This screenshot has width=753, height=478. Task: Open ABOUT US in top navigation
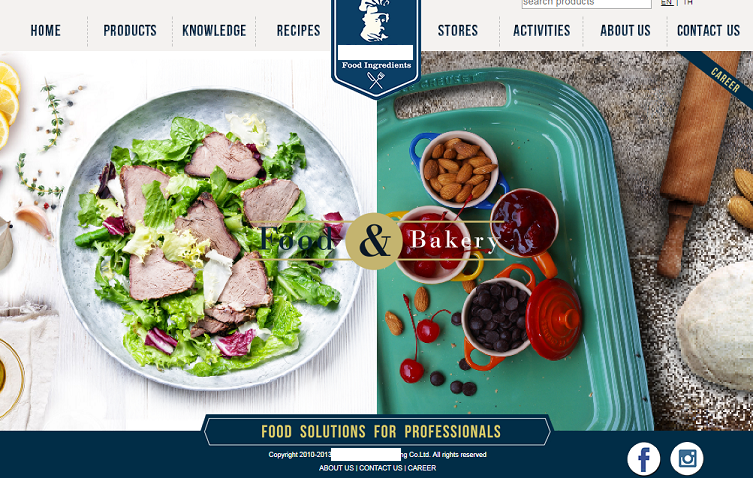tap(625, 31)
